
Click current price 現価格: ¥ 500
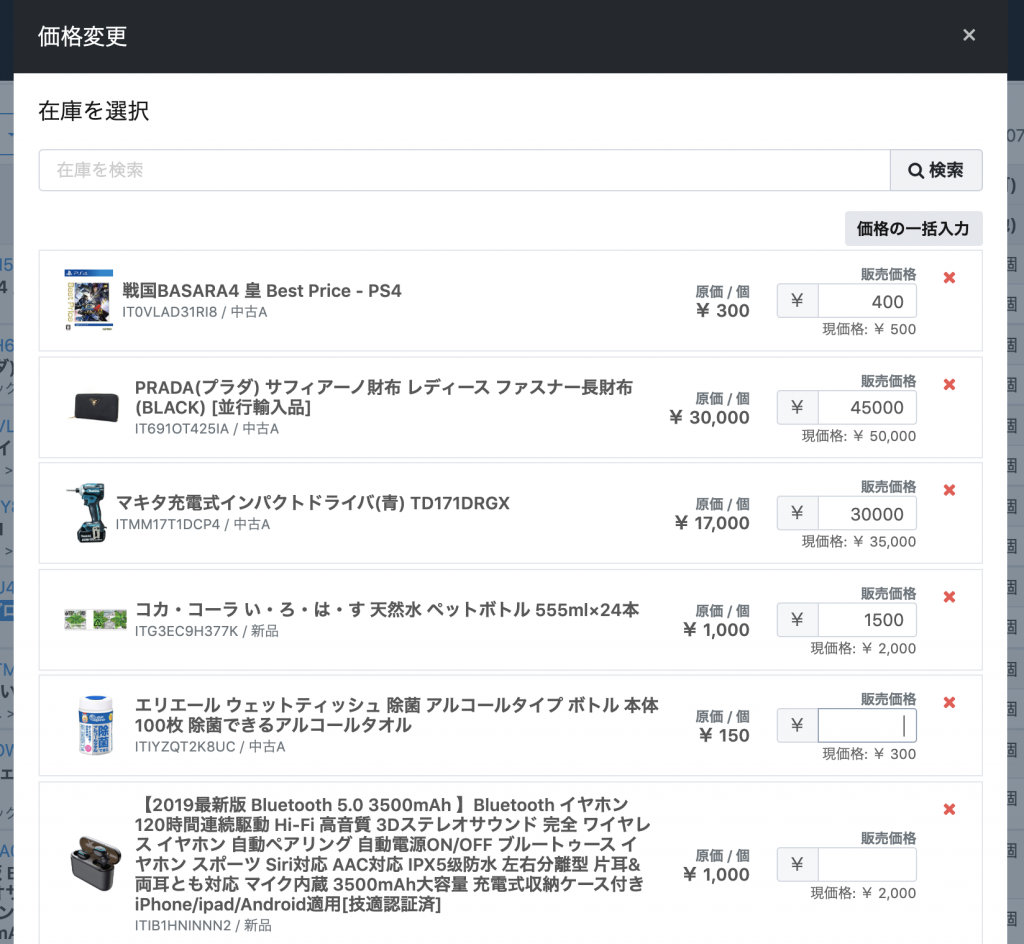[869, 330]
